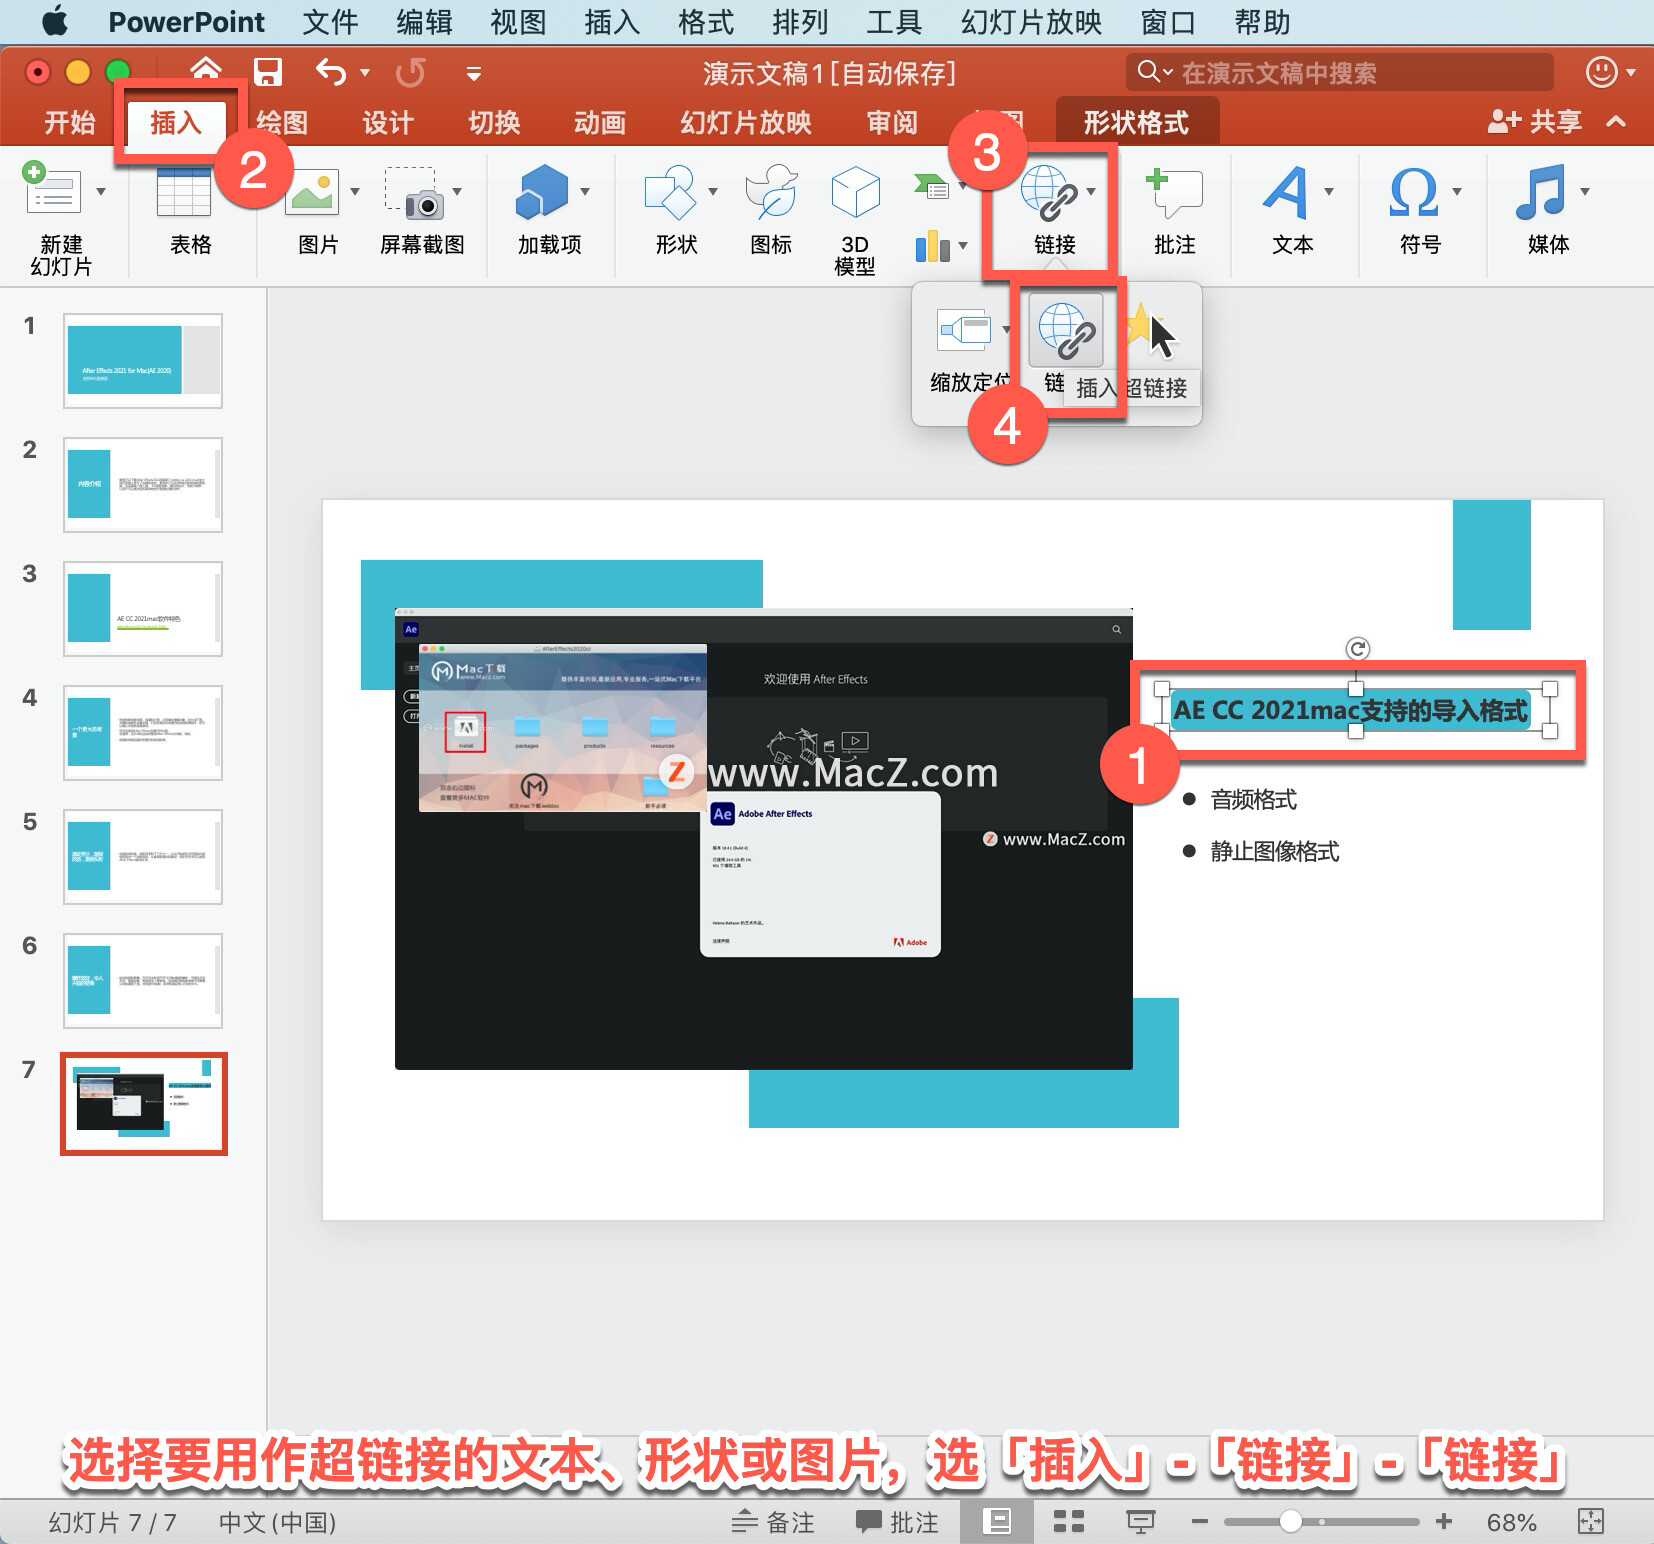Switch to the 开始 ribbon tab

point(70,122)
